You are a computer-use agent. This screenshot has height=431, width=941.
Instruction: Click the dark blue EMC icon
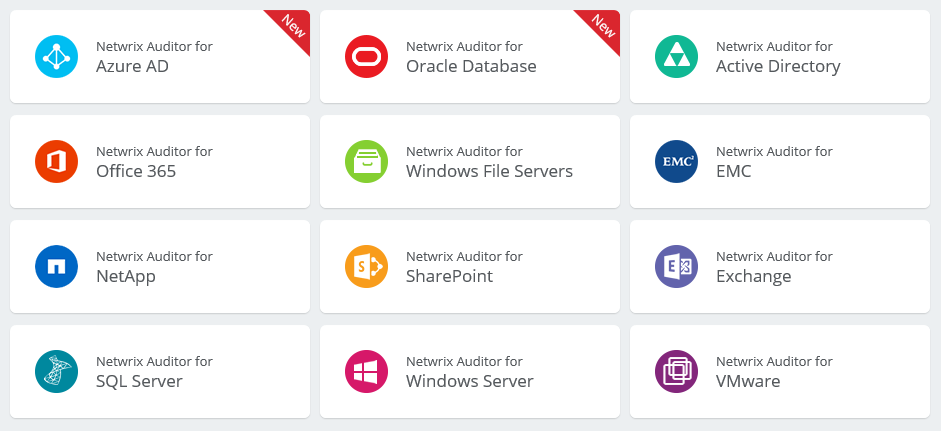[x=675, y=161]
